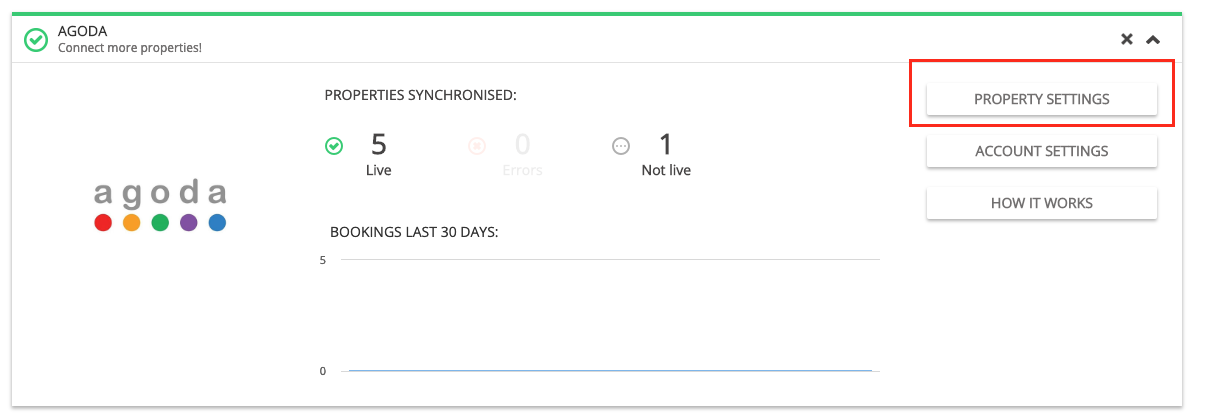Open Account Settings
Viewport: 1207px width, 419px height.
click(x=1041, y=151)
